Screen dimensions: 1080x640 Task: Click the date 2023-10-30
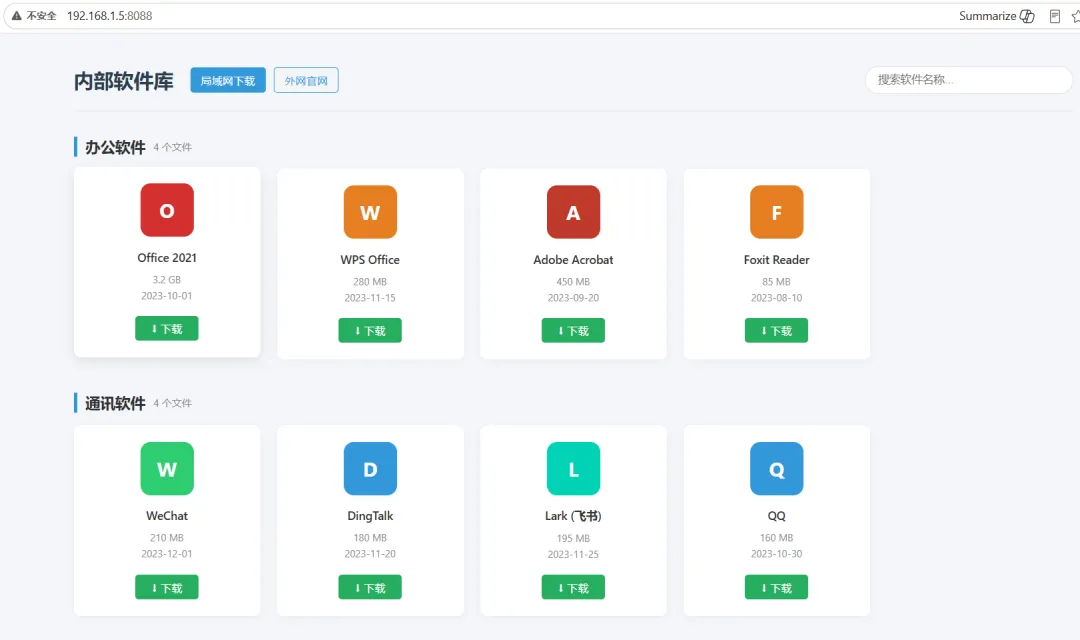[x=776, y=554]
